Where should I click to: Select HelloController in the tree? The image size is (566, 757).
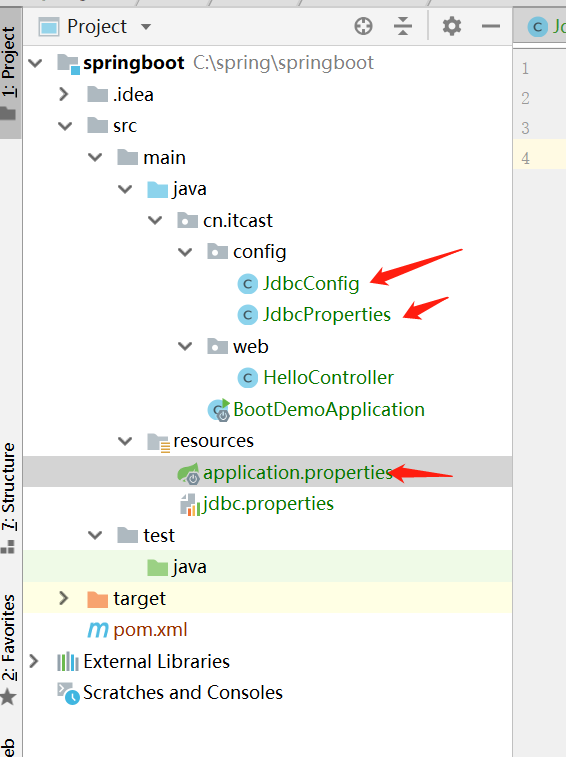pos(328,378)
